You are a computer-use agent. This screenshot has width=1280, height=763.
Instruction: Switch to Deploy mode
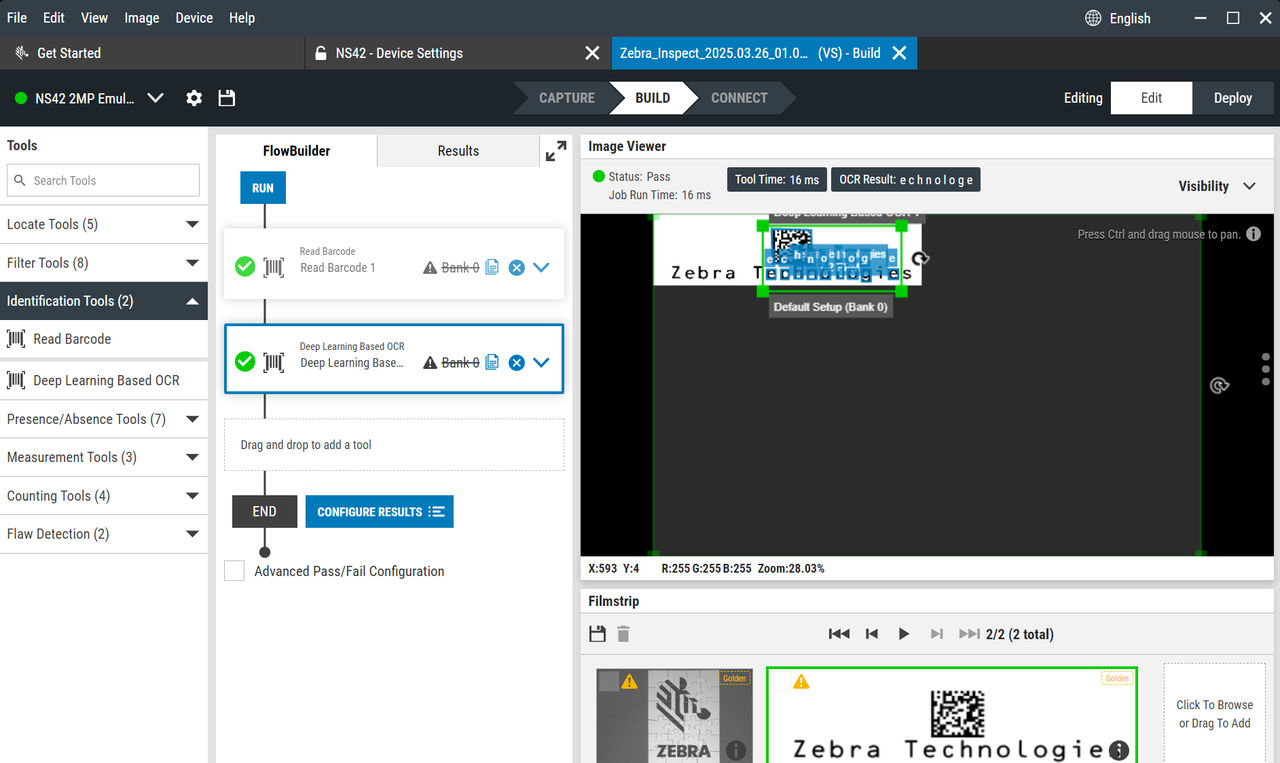pyautogui.click(x=1233, y=98)
